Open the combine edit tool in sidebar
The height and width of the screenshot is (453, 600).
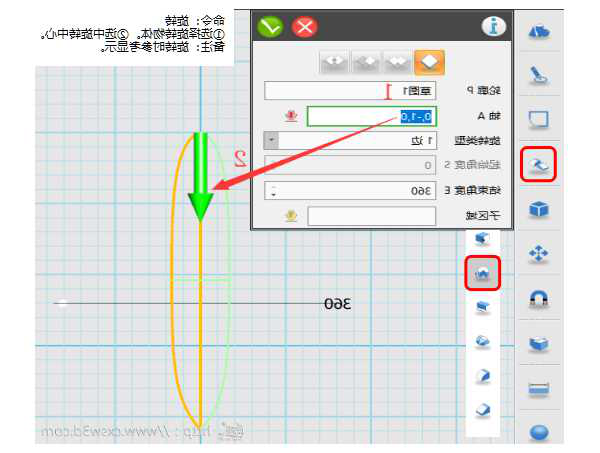539,343
